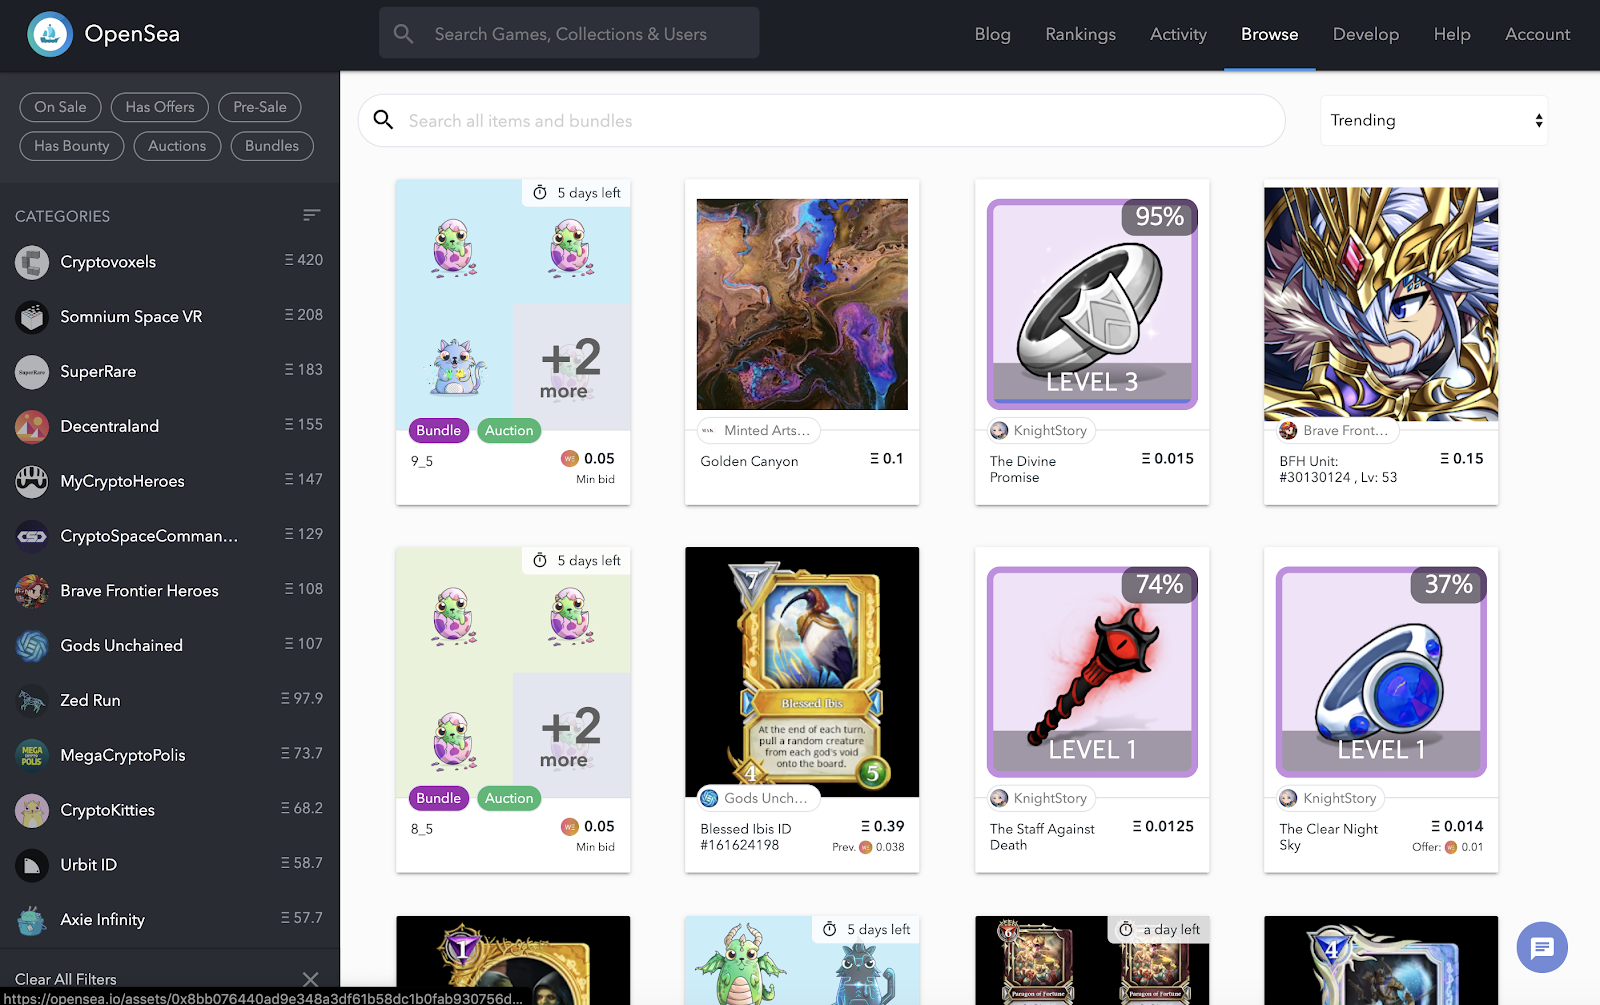Click the categories sort icon

click(x=311, y=215)
